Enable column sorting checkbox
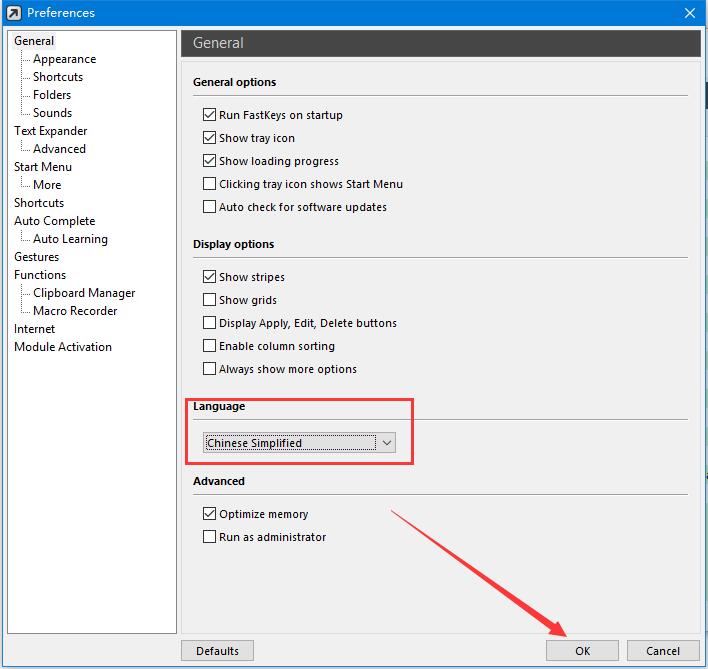Screen dimensions: 708x669 (x=210, y=346)
